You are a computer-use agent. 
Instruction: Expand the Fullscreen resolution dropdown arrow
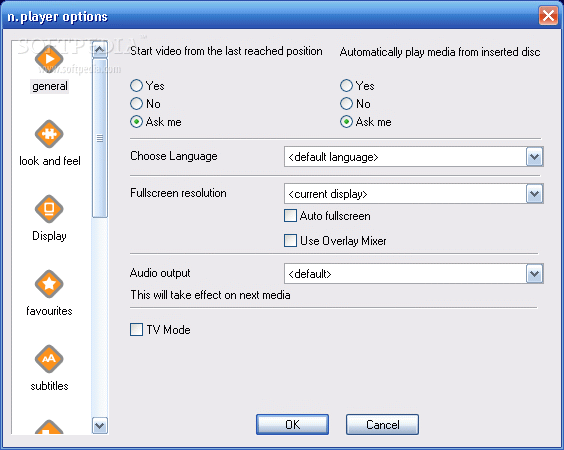click(535, 194)
